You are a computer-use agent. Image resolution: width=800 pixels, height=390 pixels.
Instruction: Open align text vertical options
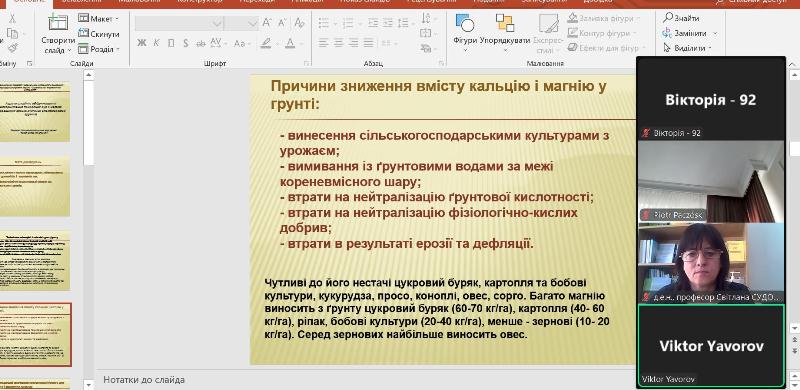click(428, 34)
